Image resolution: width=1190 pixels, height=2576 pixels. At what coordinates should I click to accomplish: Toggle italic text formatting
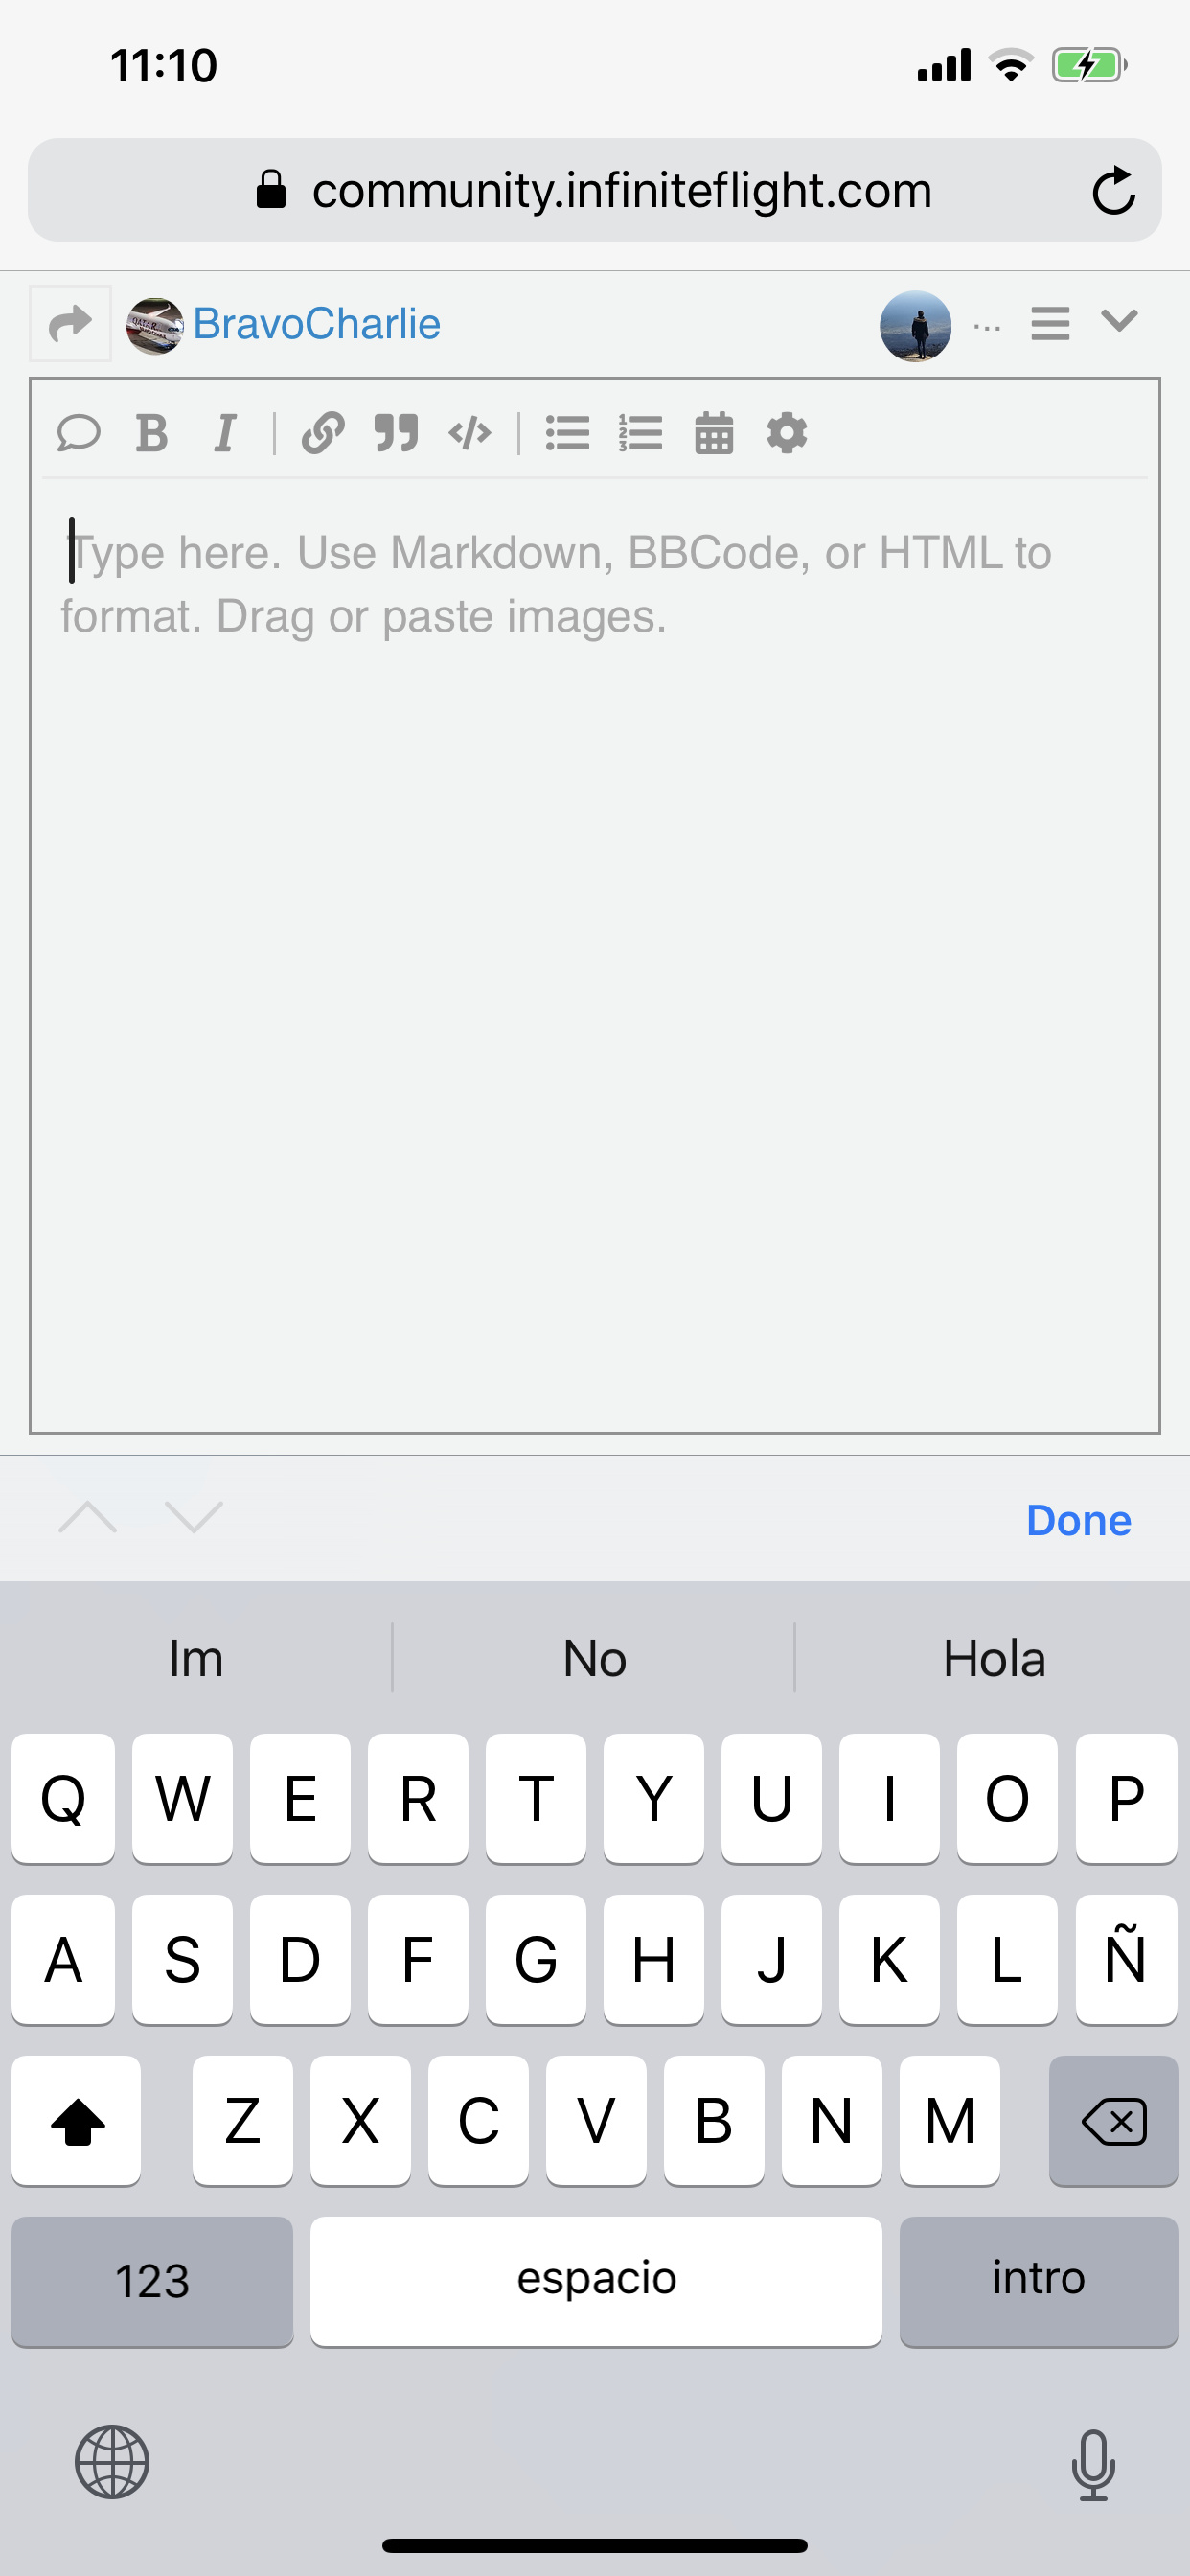pyautogui.click(x=226, y=433)
